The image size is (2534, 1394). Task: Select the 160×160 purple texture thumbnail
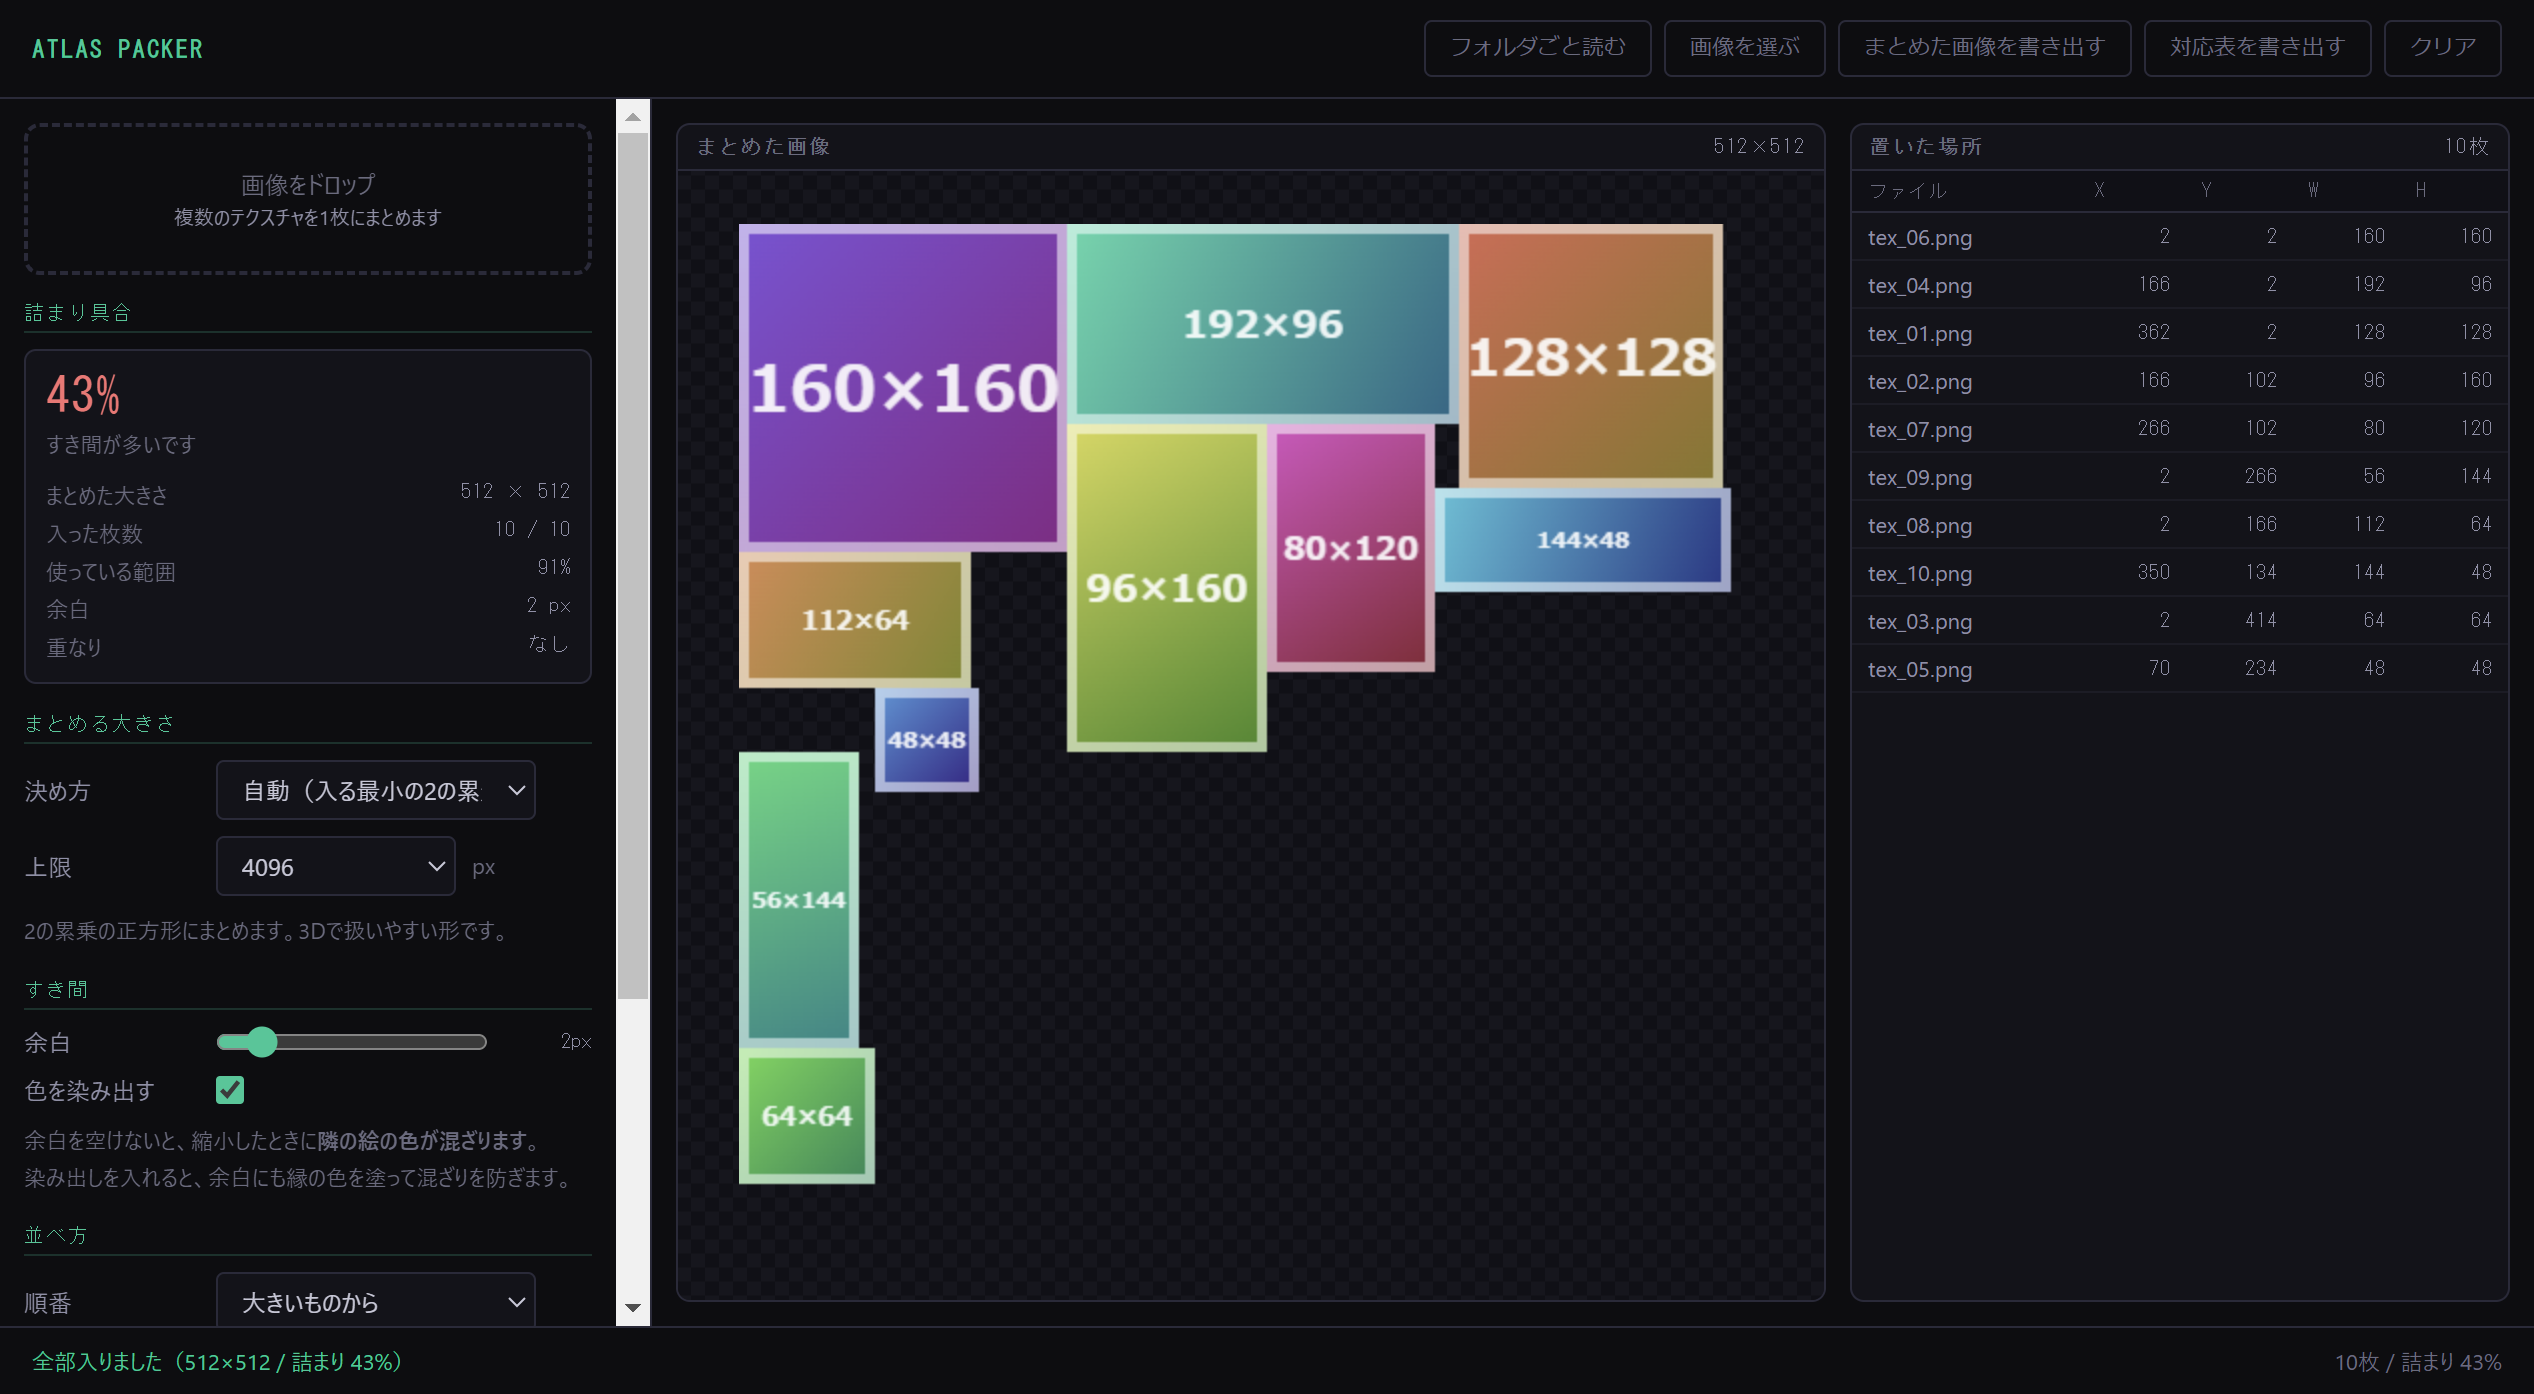point(903,388)
